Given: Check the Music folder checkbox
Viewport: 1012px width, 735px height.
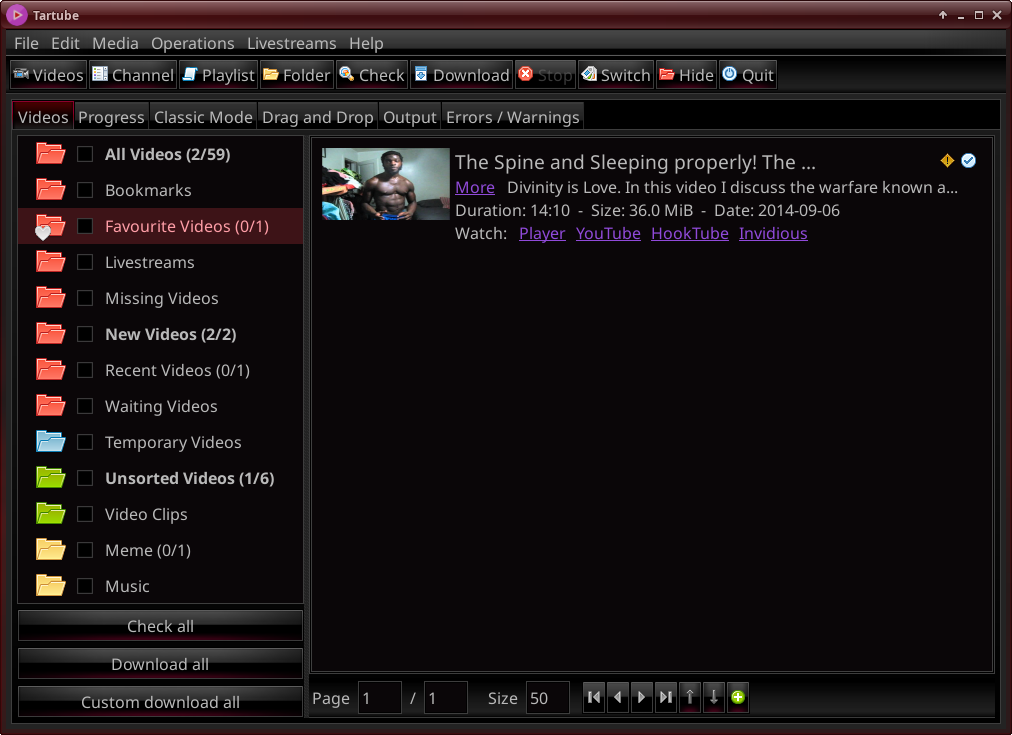Looking at the screenshot, I should (85, 586).
